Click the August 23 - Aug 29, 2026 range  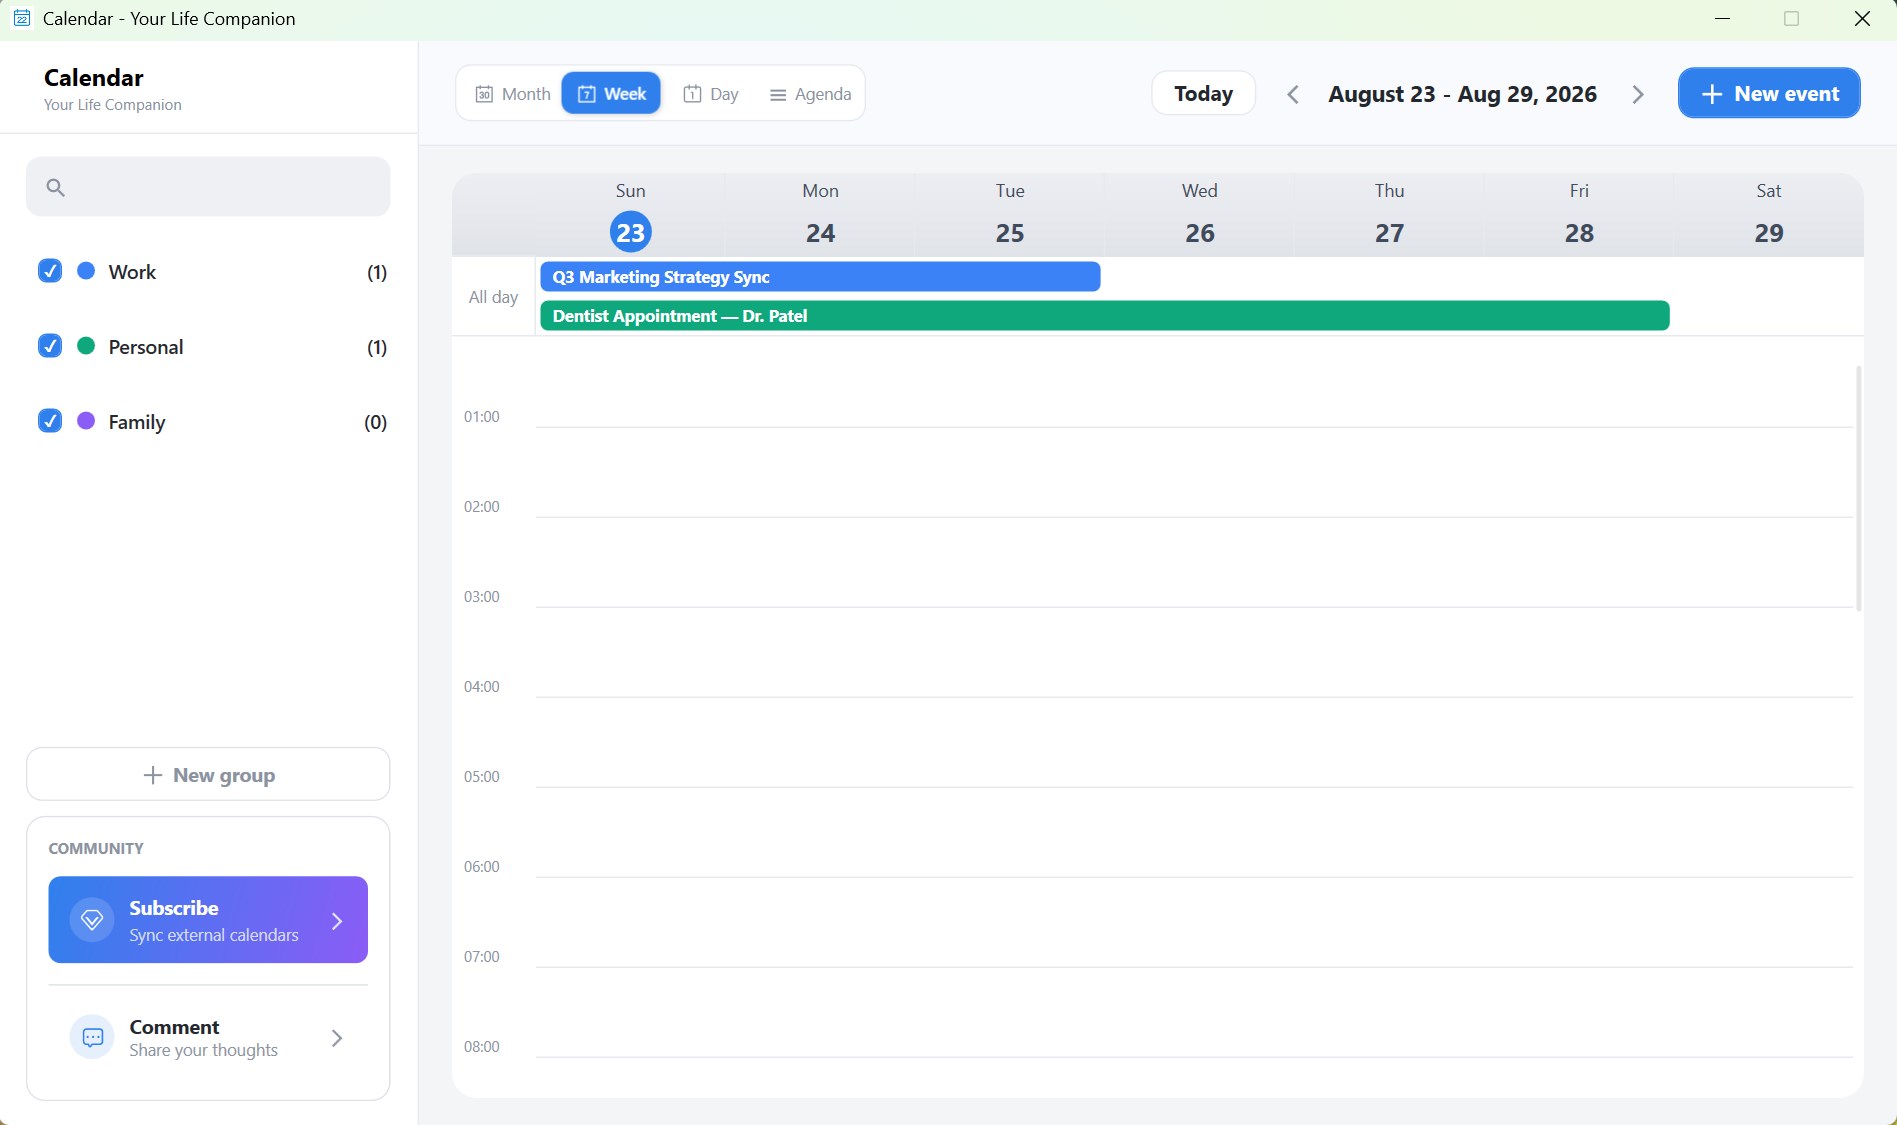pyautogui.click(x=1462, y=94)
